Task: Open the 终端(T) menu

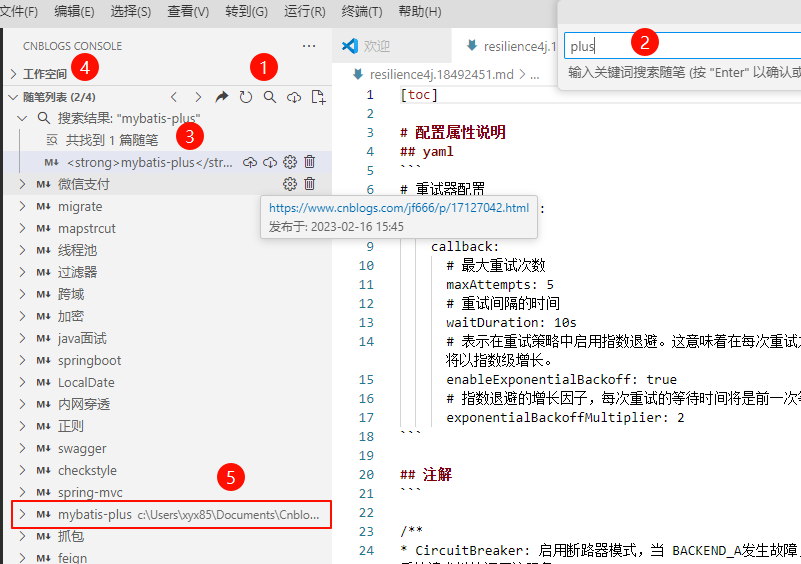Action: tap(362, 11)
